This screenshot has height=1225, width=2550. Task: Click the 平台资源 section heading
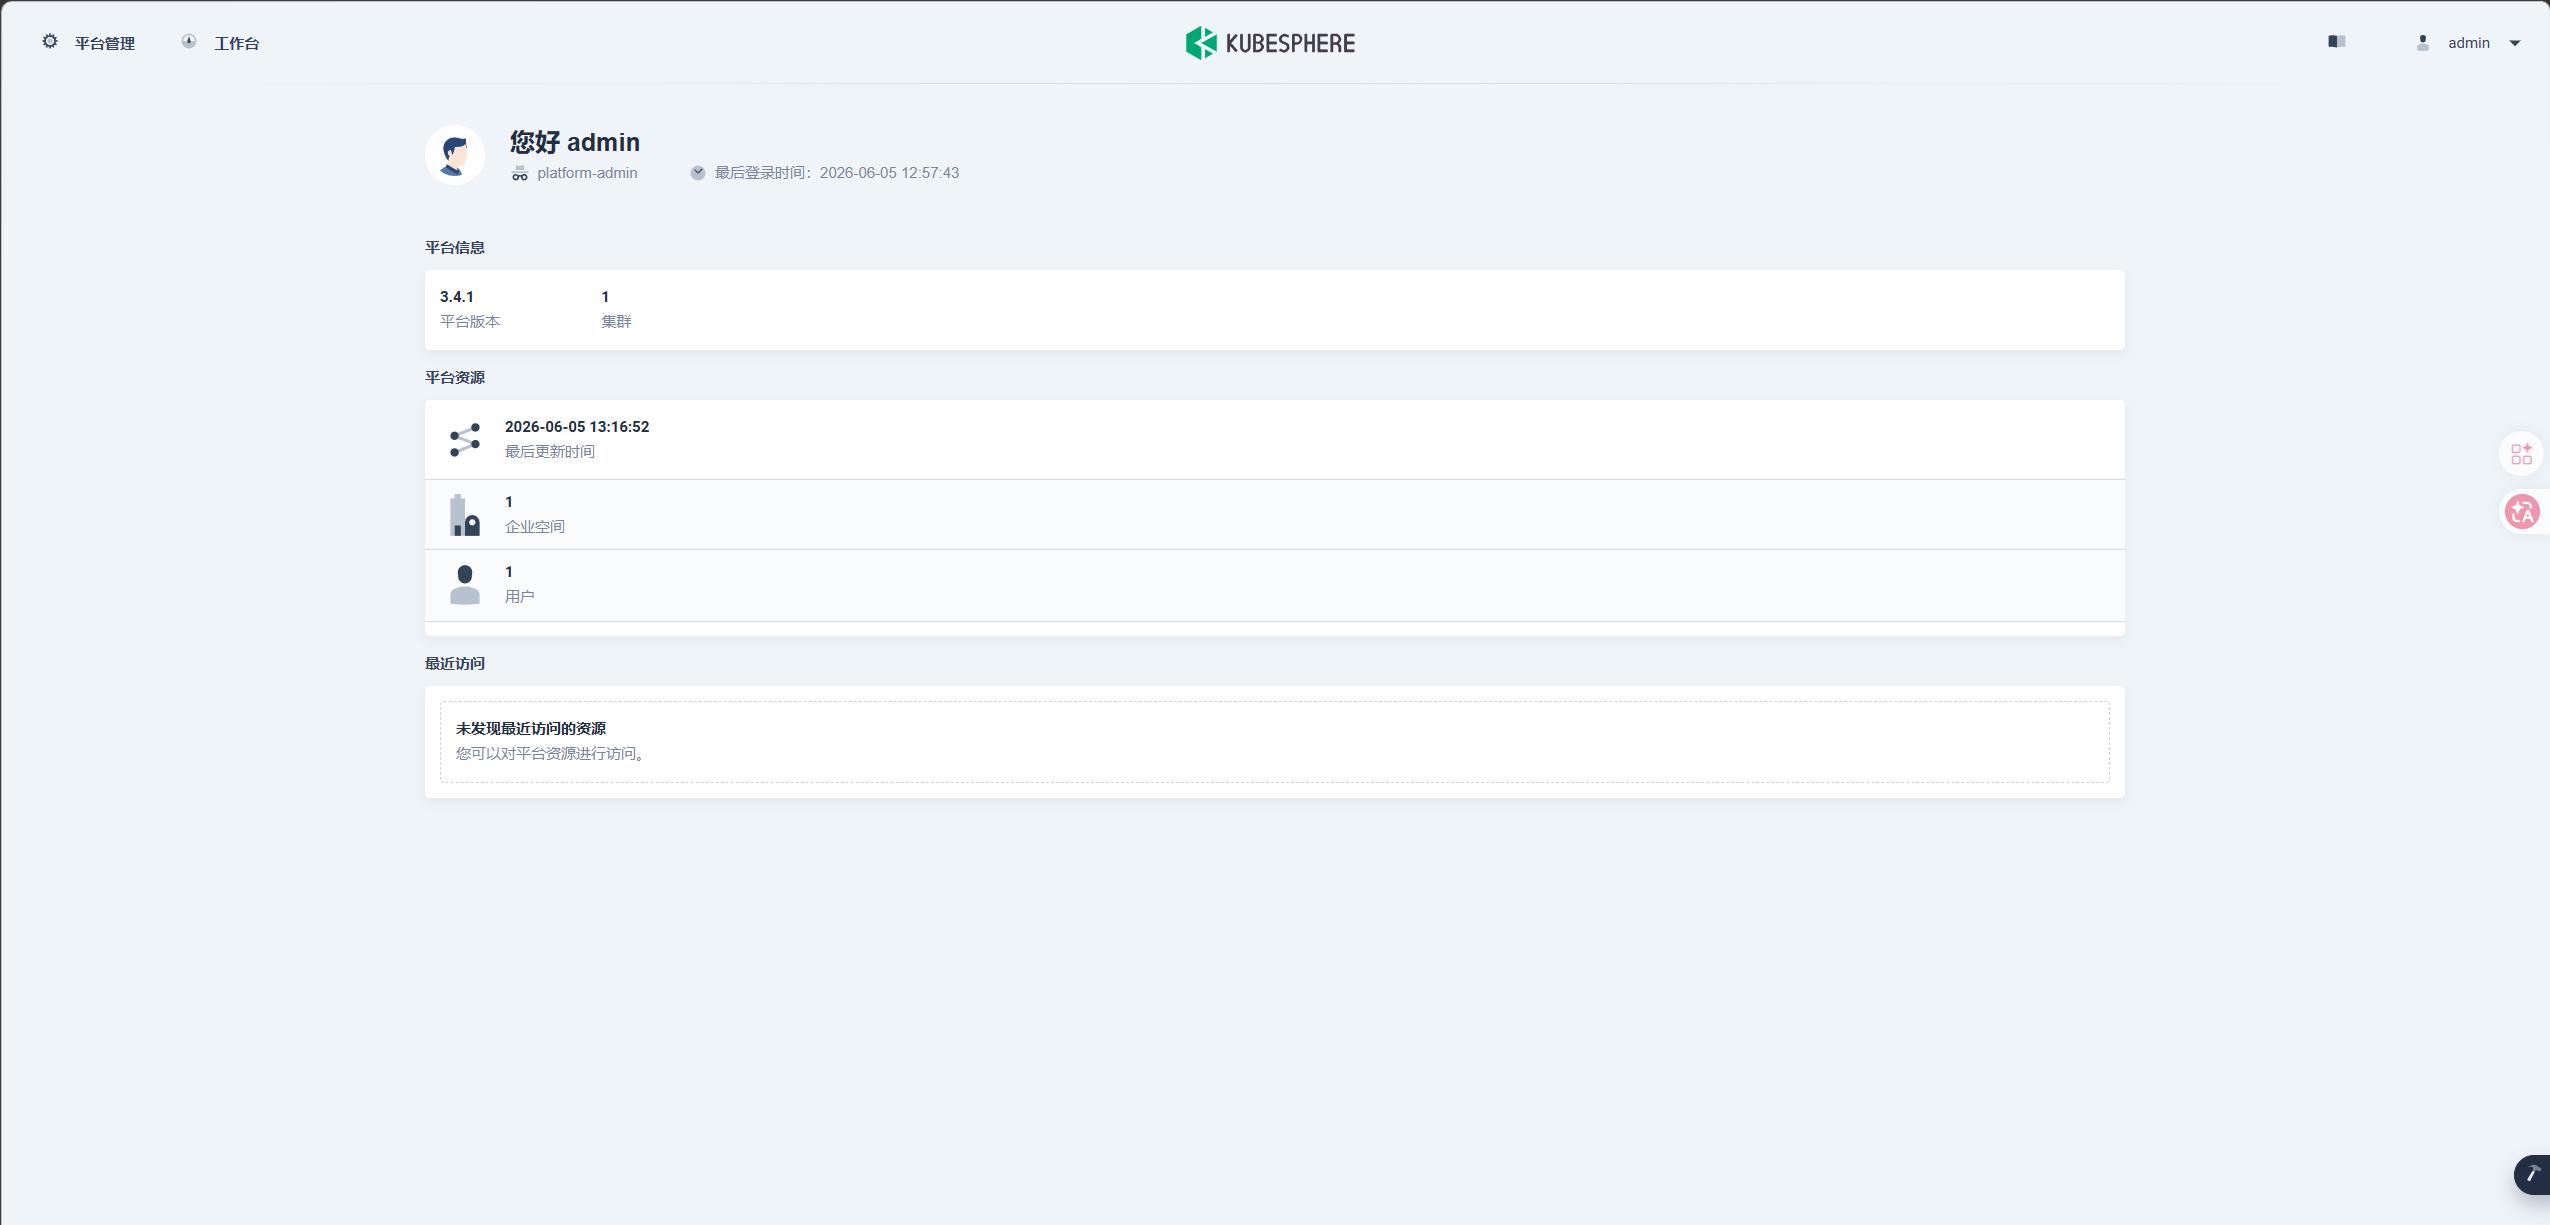pos(455,378)
